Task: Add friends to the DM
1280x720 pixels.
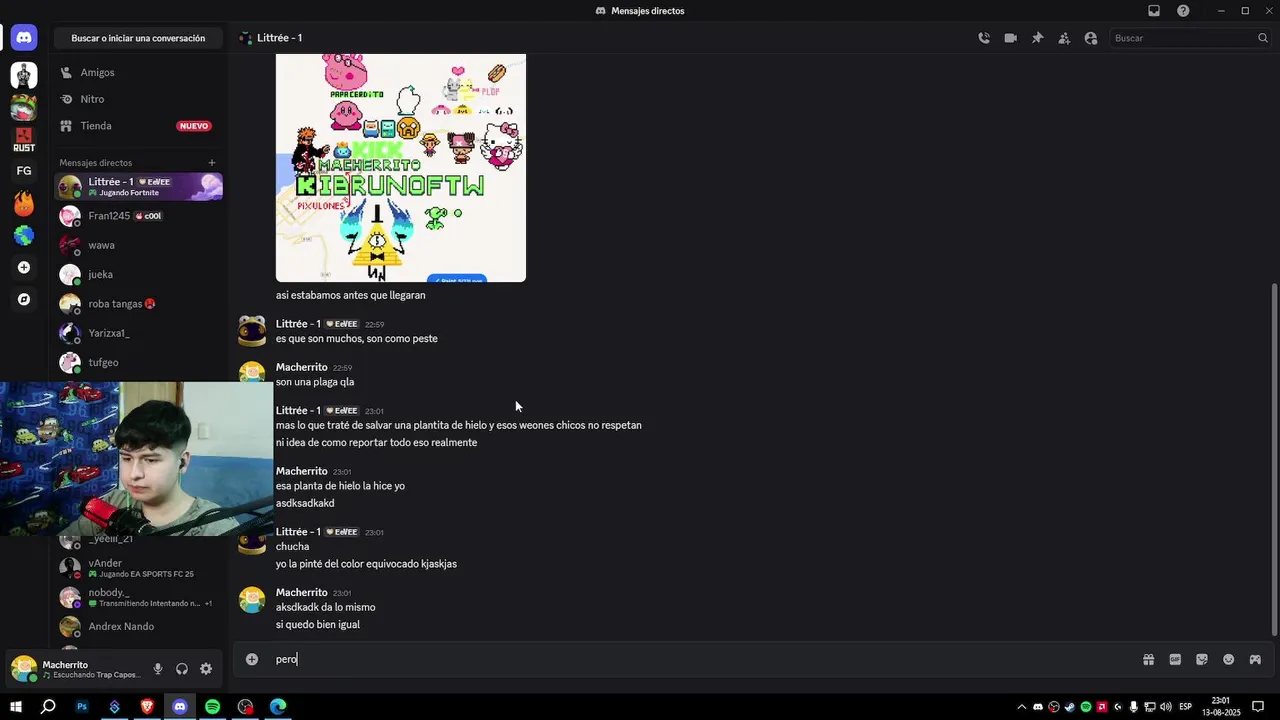Action: pyautogui.click(x=1064, y=38)
